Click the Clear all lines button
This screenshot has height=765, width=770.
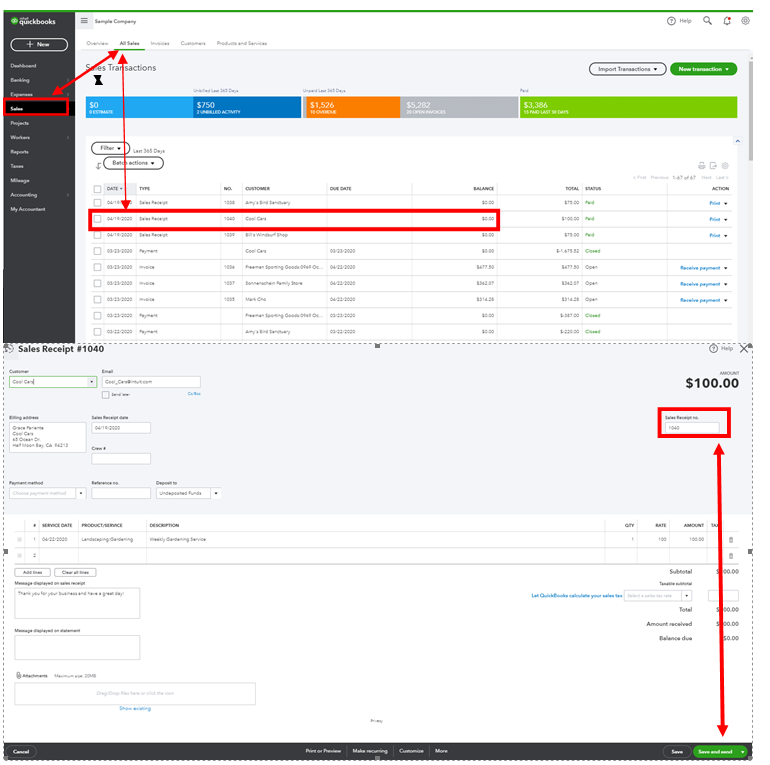75,573
